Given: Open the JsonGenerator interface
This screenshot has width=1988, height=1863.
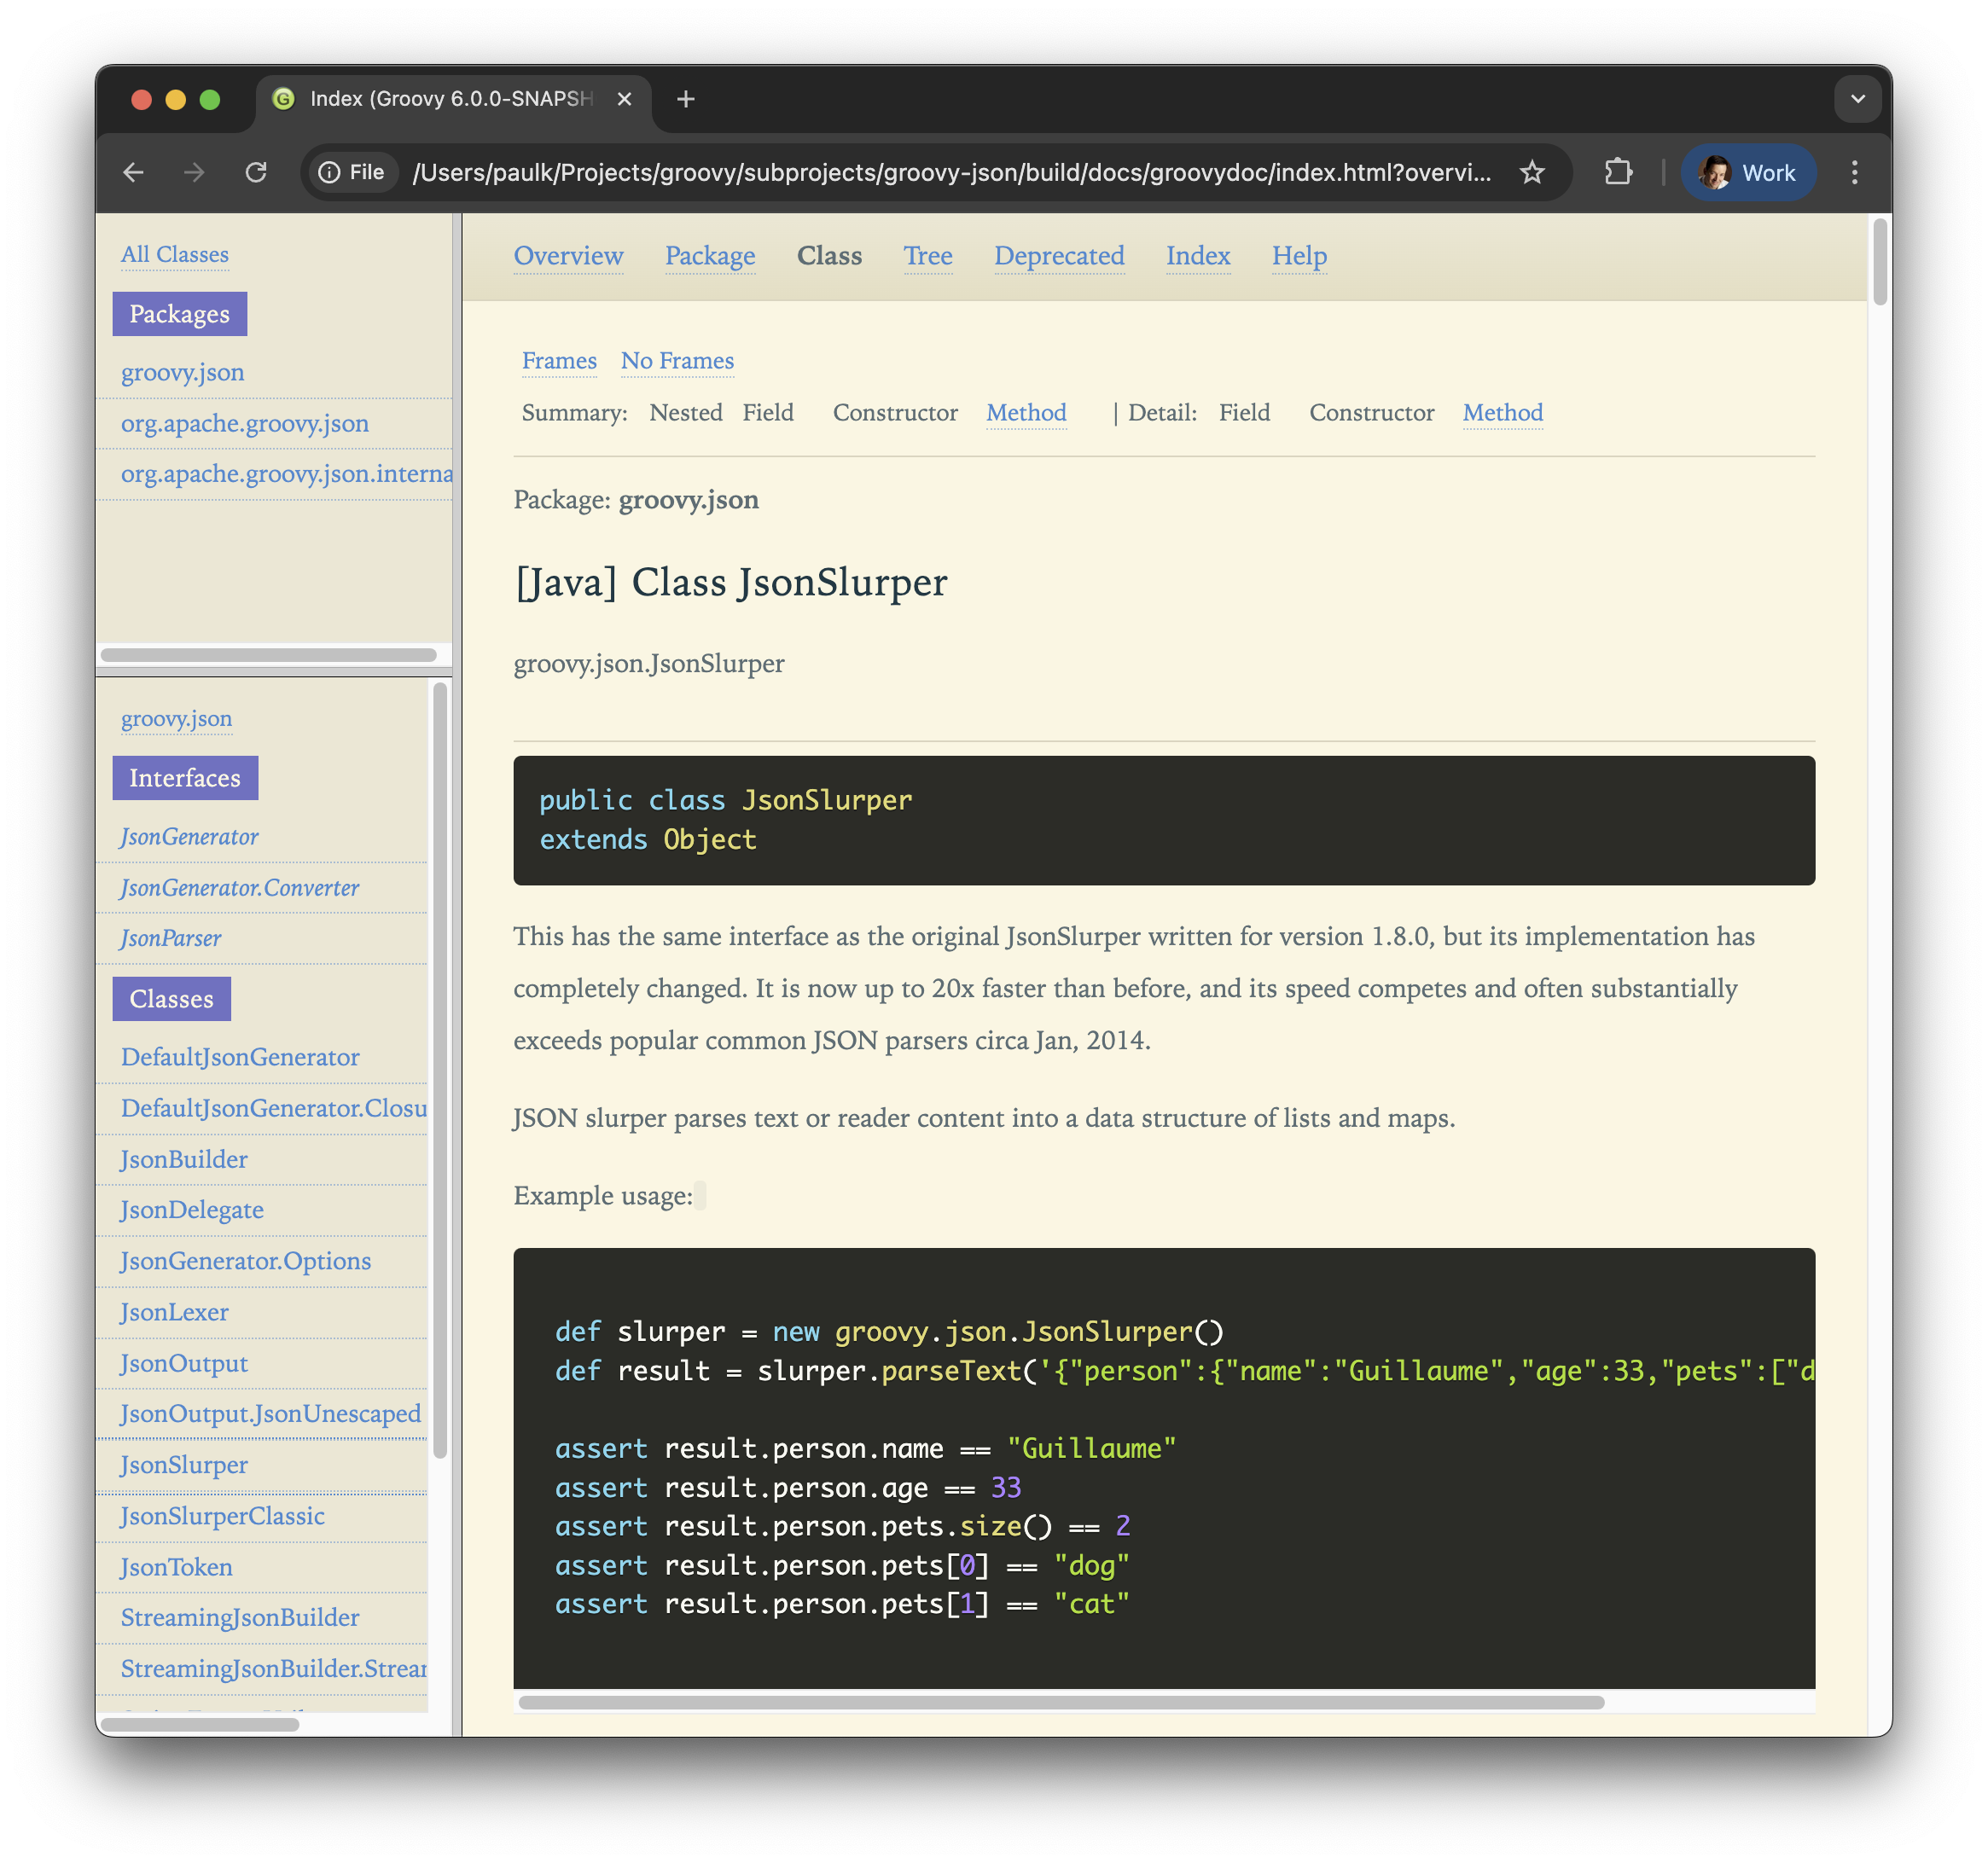Looking at the screenshot, I should click(189, 836).
